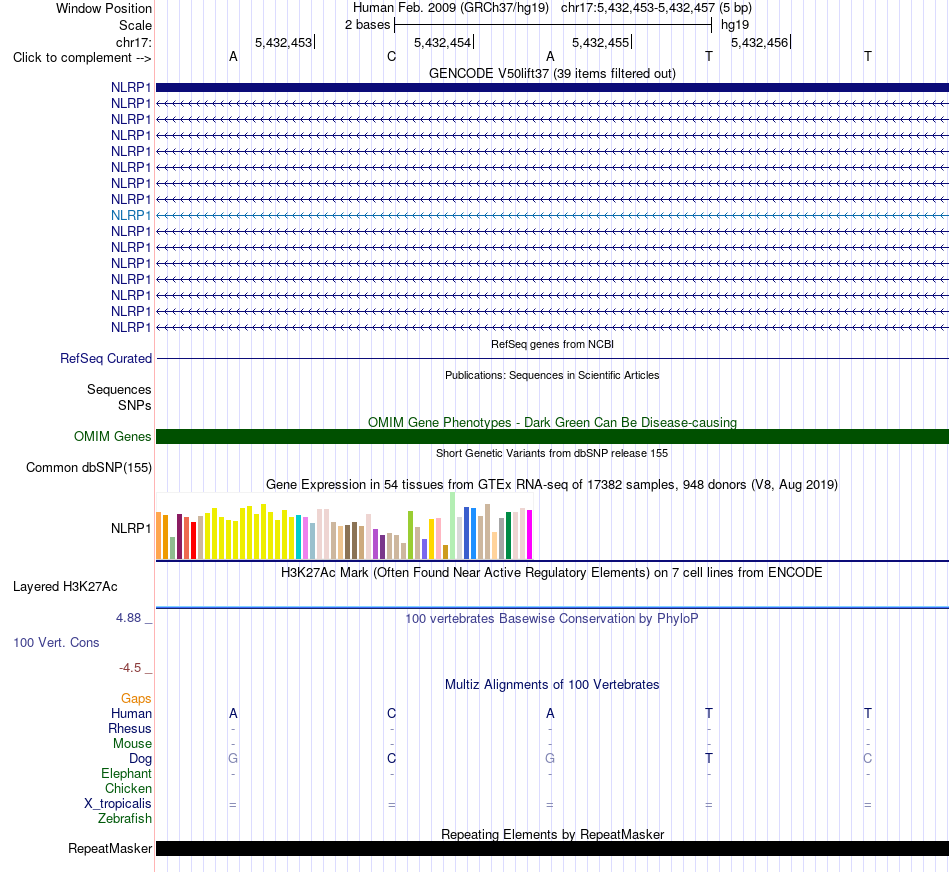Select the Window Position label
The width and height of the screenshot is (950, 872).
104,8
